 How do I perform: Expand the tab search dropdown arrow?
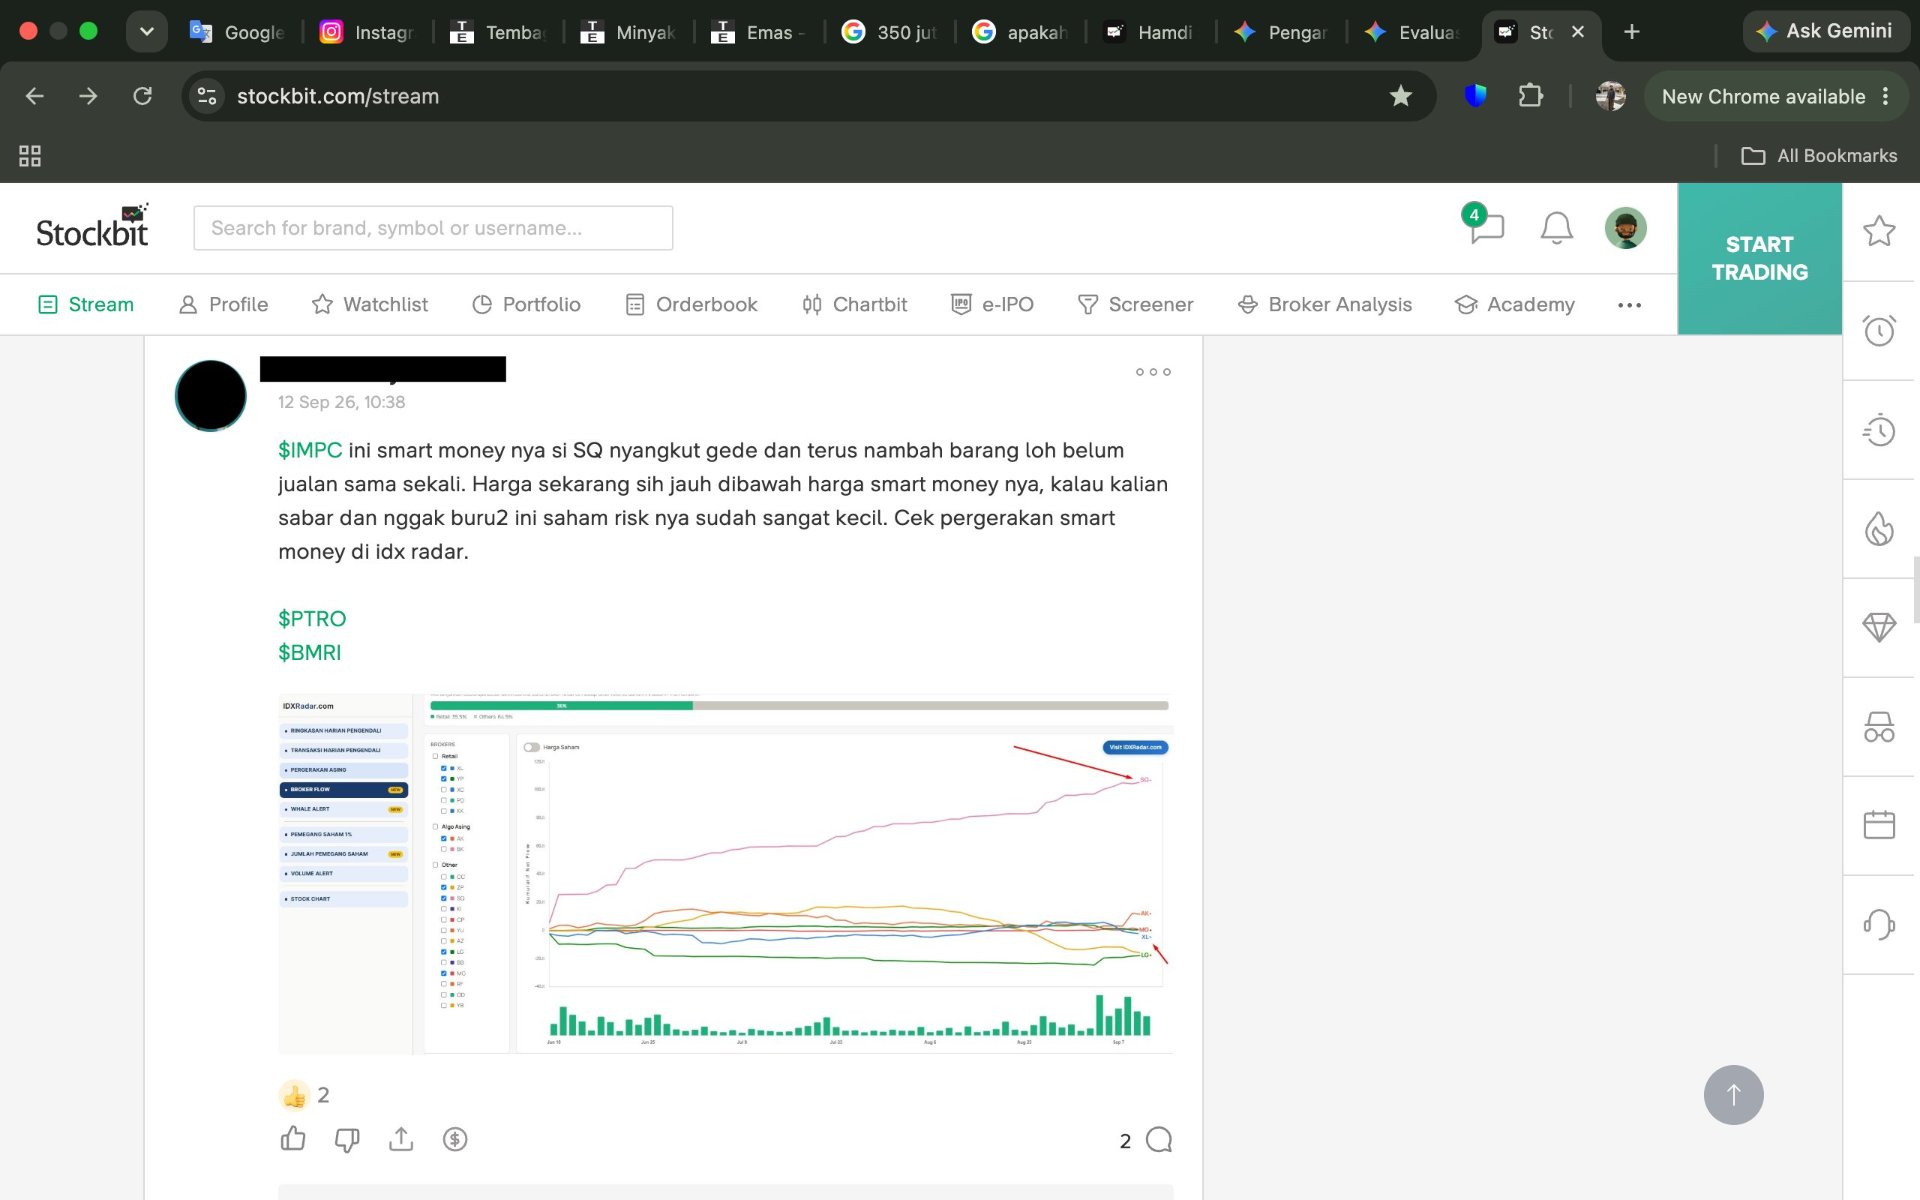pos(147,32)
